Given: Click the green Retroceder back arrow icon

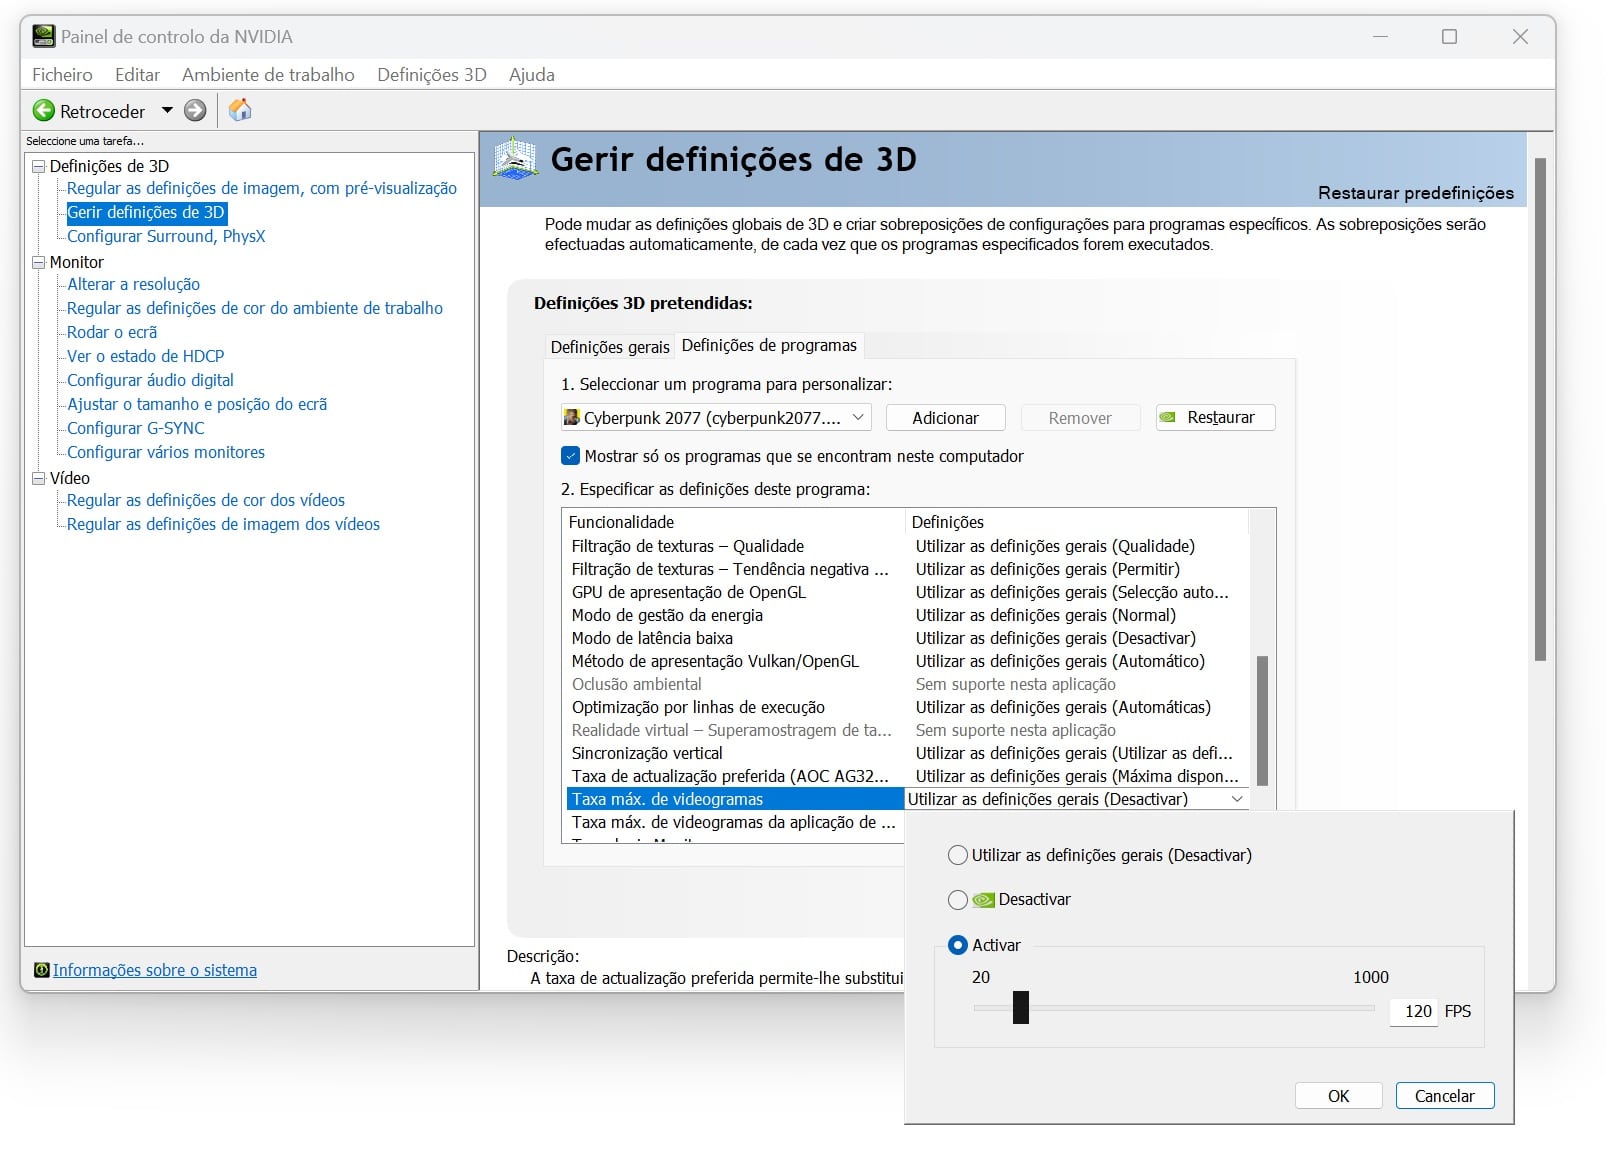Looking at the screenshot, I should tap(44, 111).
